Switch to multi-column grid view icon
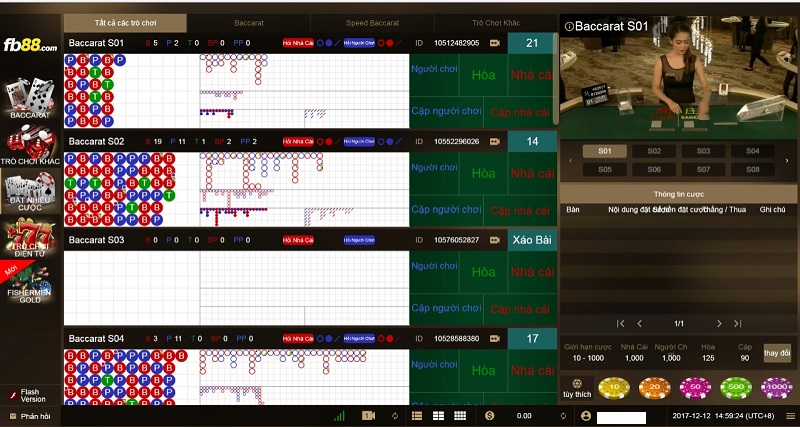 (x=460, y=415)
